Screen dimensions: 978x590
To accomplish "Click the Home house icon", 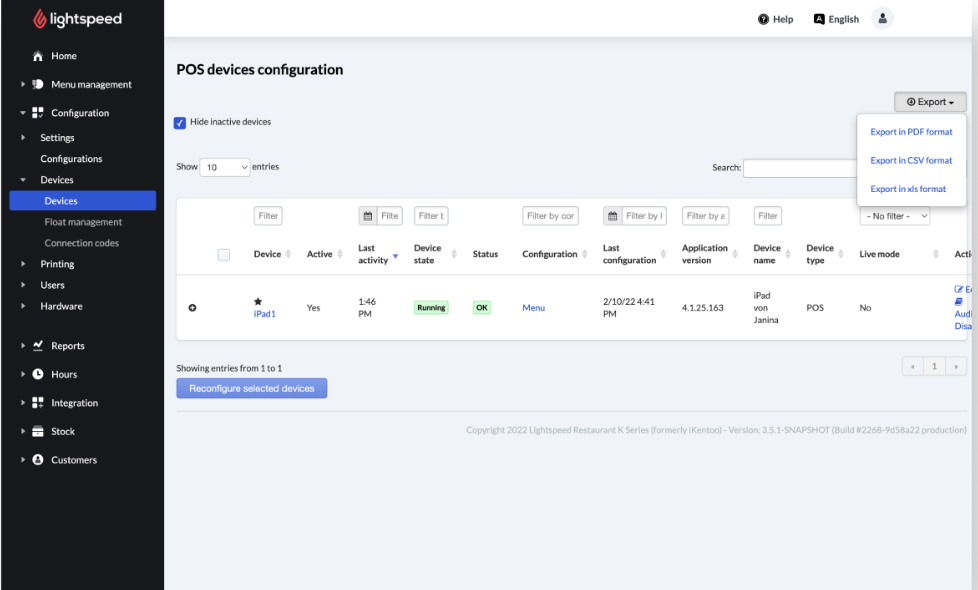I will point(38,56).
